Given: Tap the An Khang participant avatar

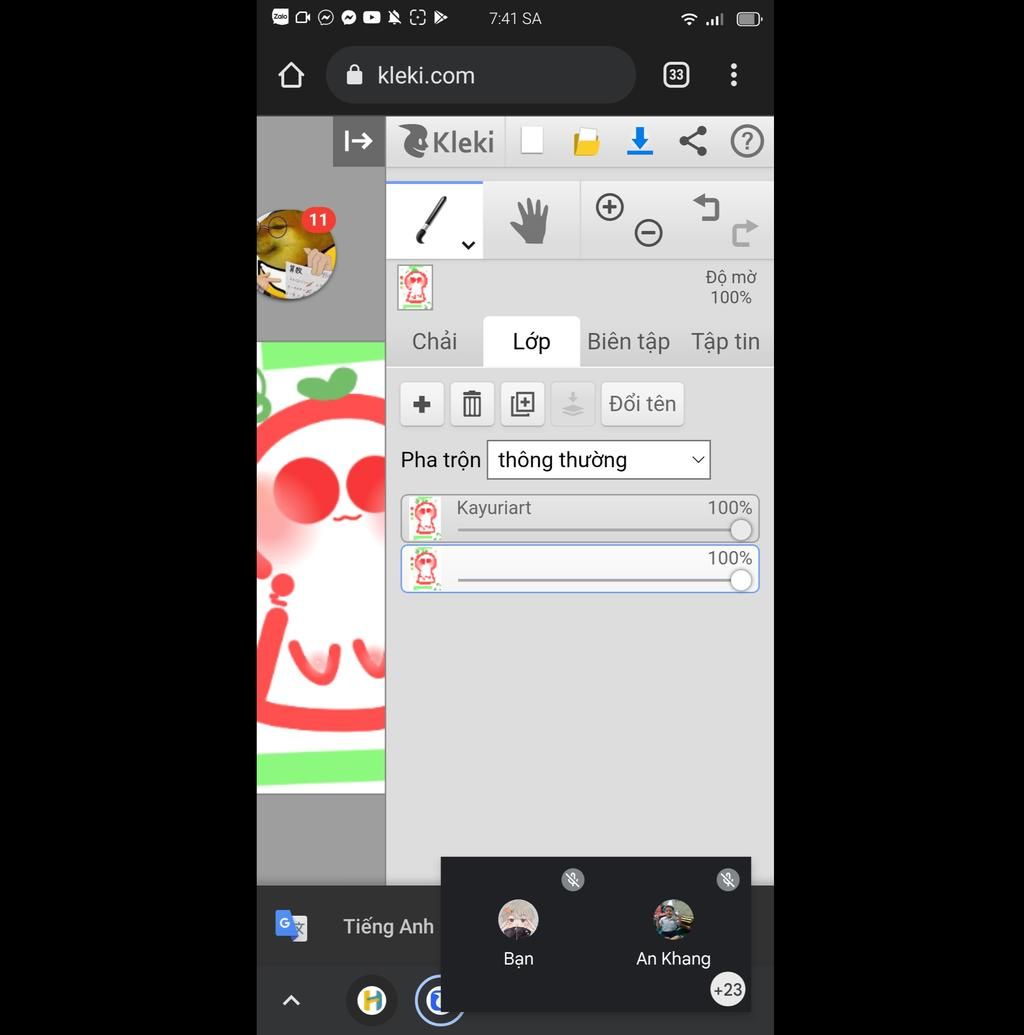Looking at the screenshot, I should pyautogui.click(x=673, y=919).
